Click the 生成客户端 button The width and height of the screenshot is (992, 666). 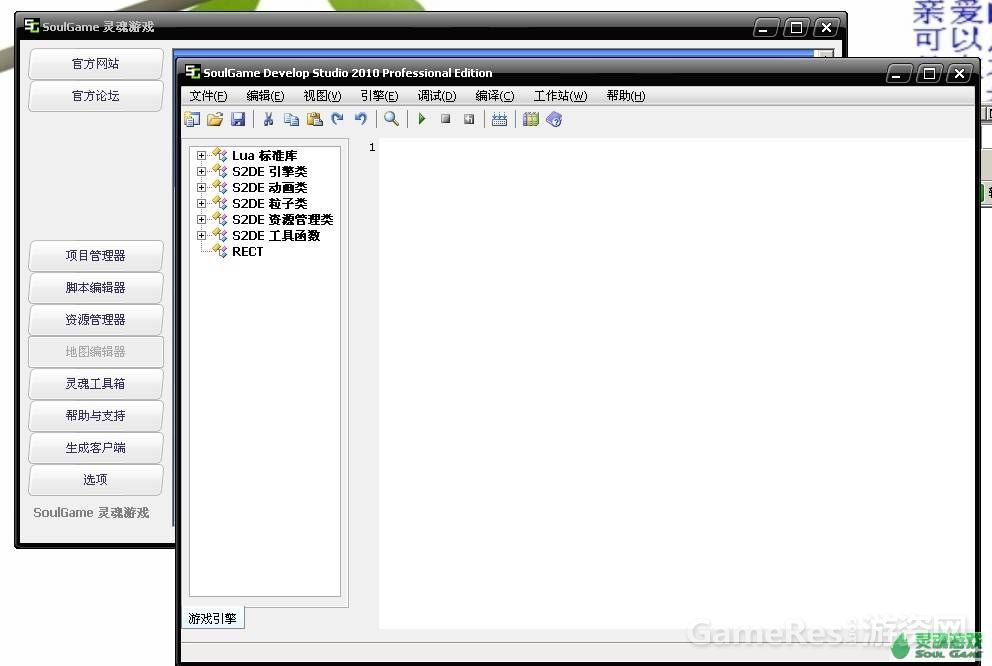point(95,448)
